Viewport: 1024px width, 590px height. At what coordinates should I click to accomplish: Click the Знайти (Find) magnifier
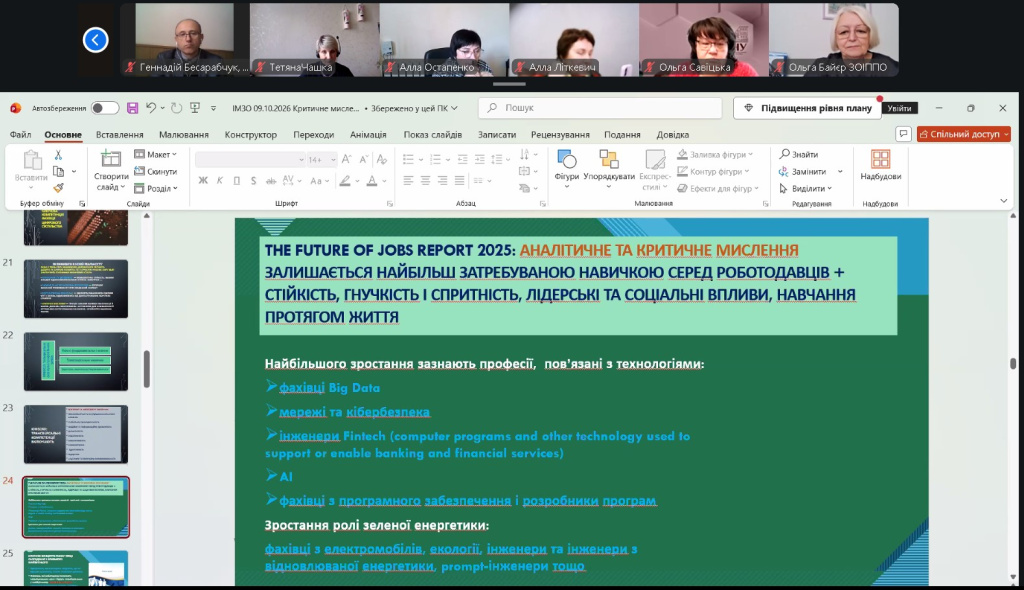click(799, 154)
